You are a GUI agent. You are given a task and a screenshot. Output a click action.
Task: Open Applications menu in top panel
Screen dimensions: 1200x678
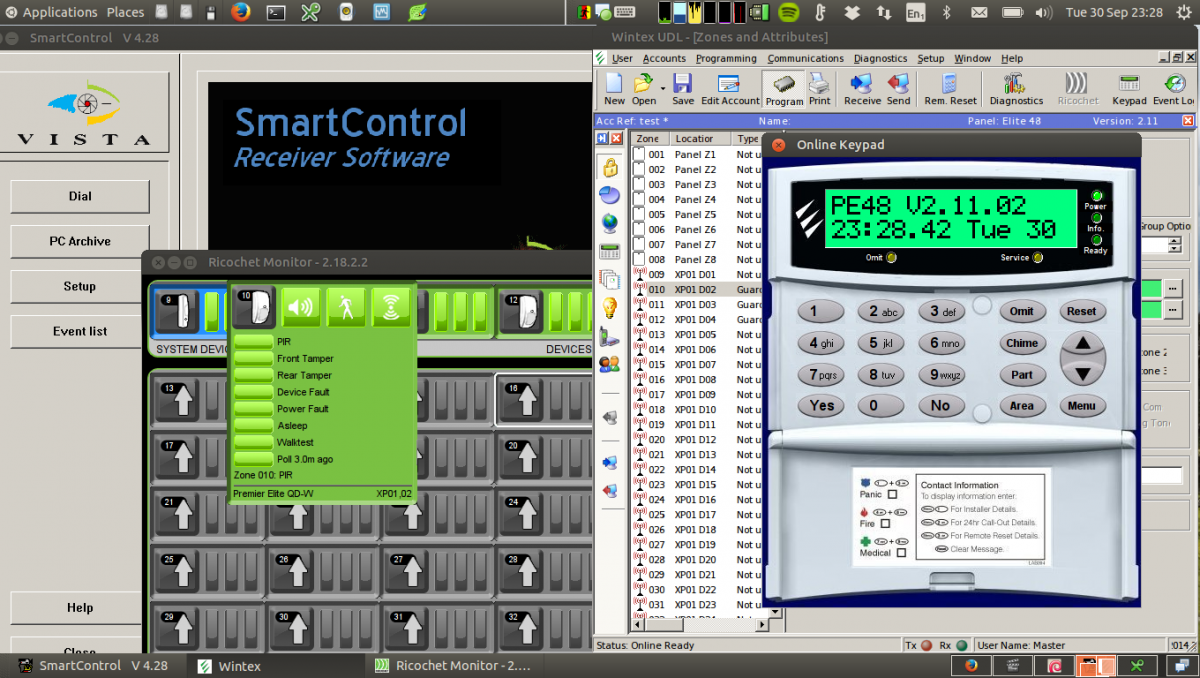pos(50,12)
